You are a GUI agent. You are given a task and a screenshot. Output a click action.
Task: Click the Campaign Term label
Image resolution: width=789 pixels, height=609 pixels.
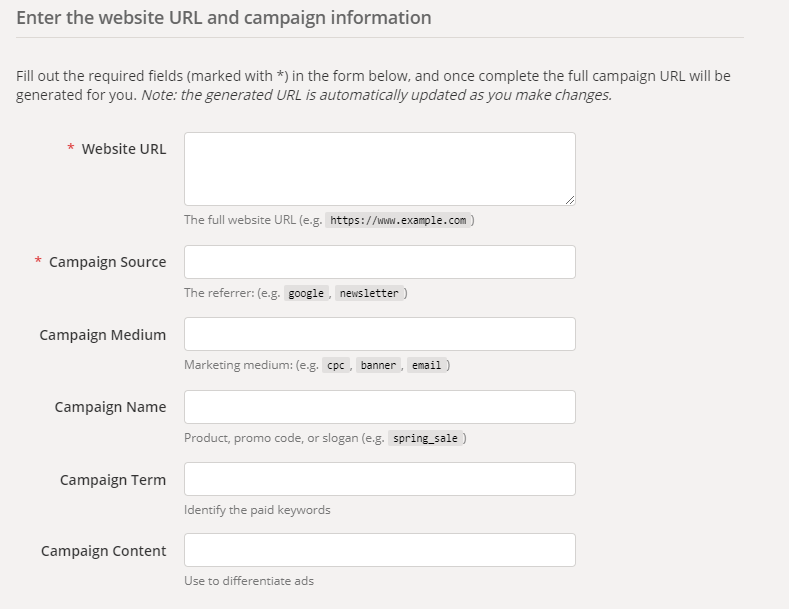[x=113, y=480]
